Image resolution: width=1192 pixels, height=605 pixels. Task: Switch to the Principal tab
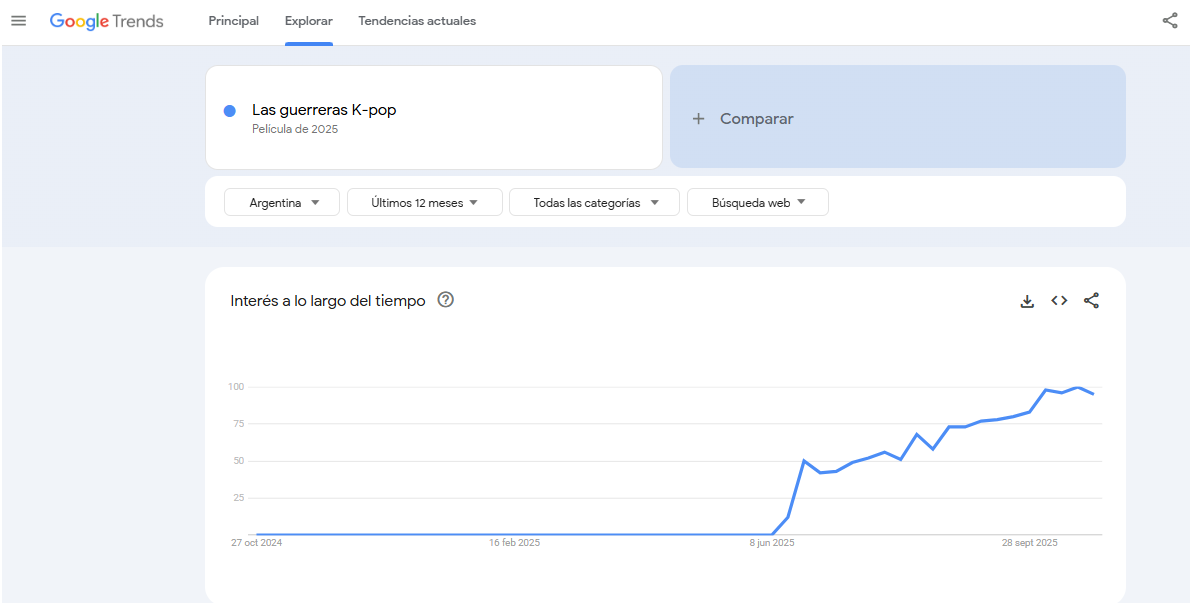pyautogui.click(x=233, y=21)
